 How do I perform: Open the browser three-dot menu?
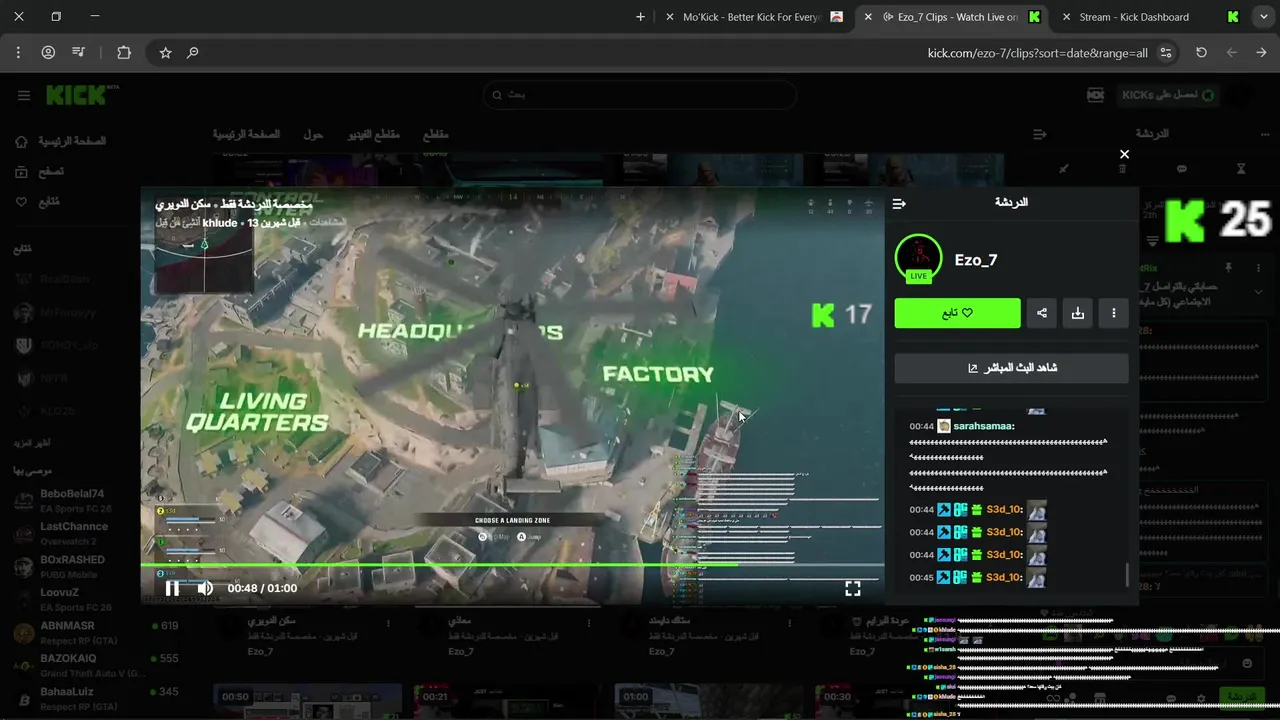pos(18,53)
